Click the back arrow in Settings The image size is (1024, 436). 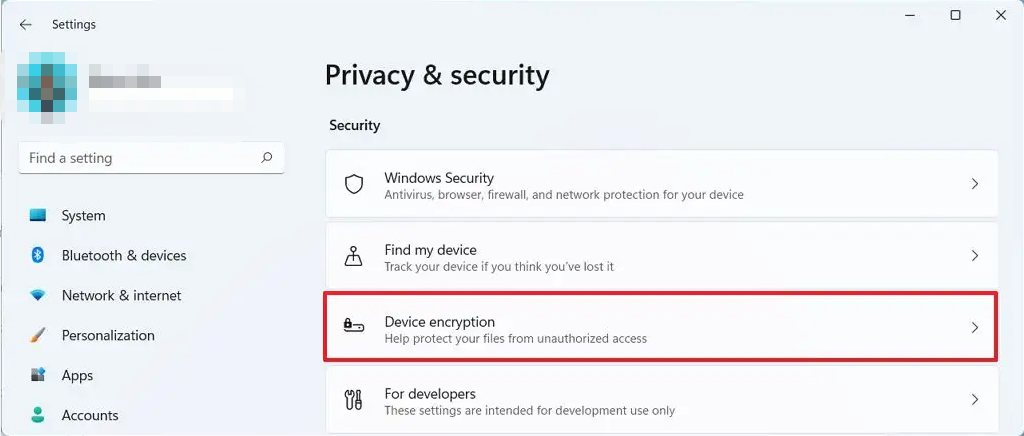click(x=25, y=24)
